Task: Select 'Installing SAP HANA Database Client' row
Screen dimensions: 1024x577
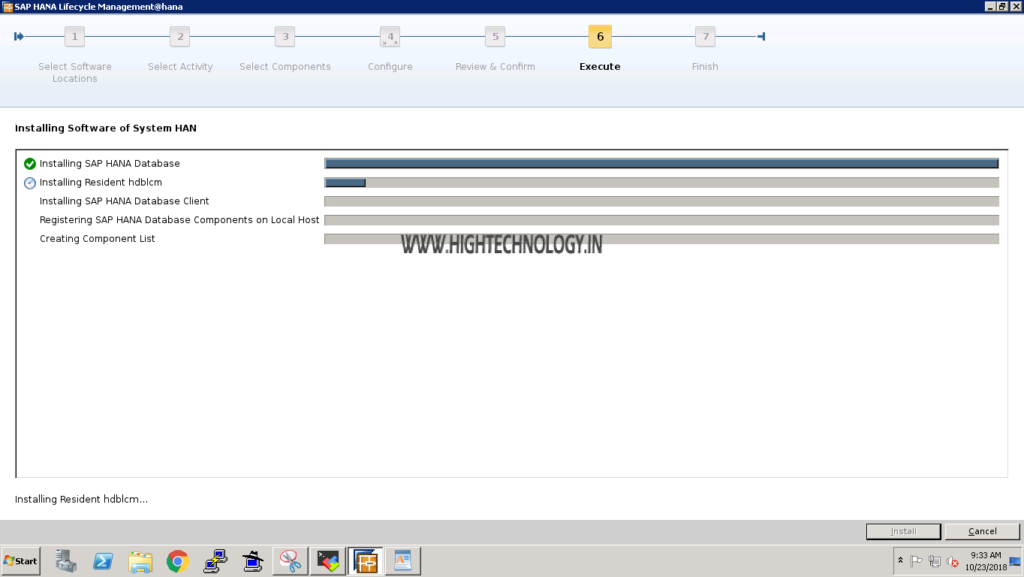Action: (x=124, y=201)
